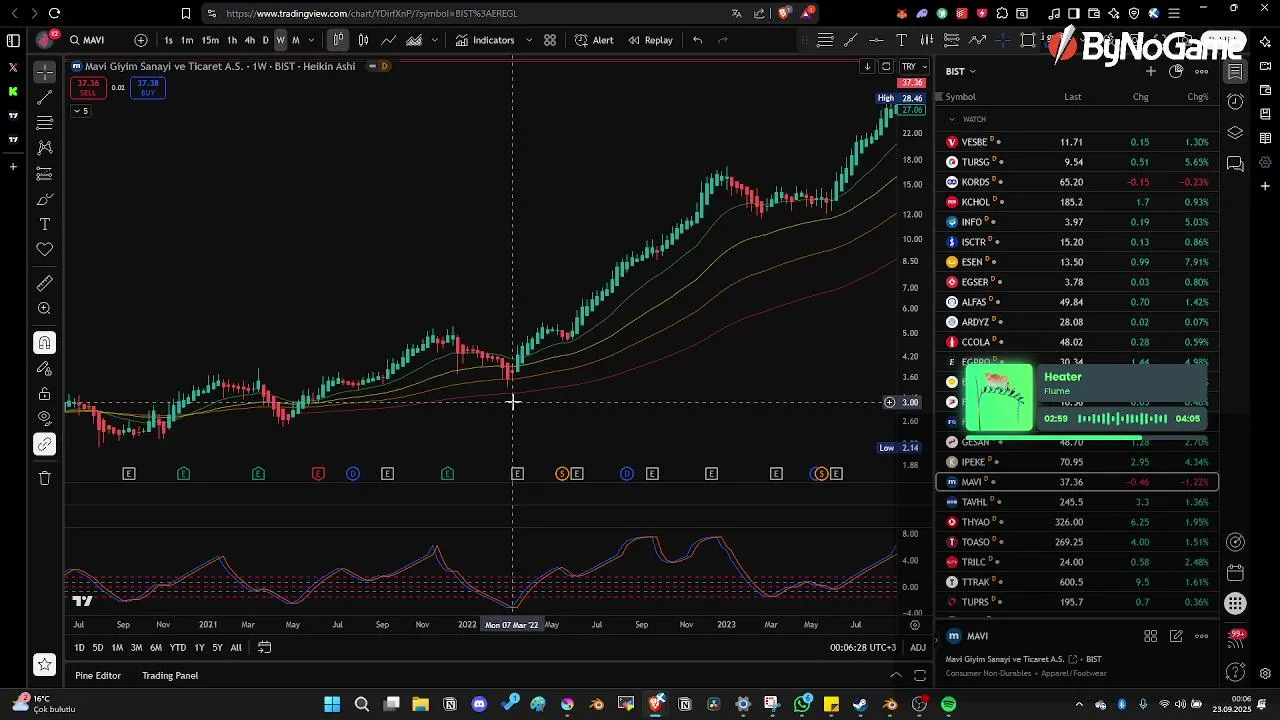Add symbol to BIST watchlist

pos(1150,71)
